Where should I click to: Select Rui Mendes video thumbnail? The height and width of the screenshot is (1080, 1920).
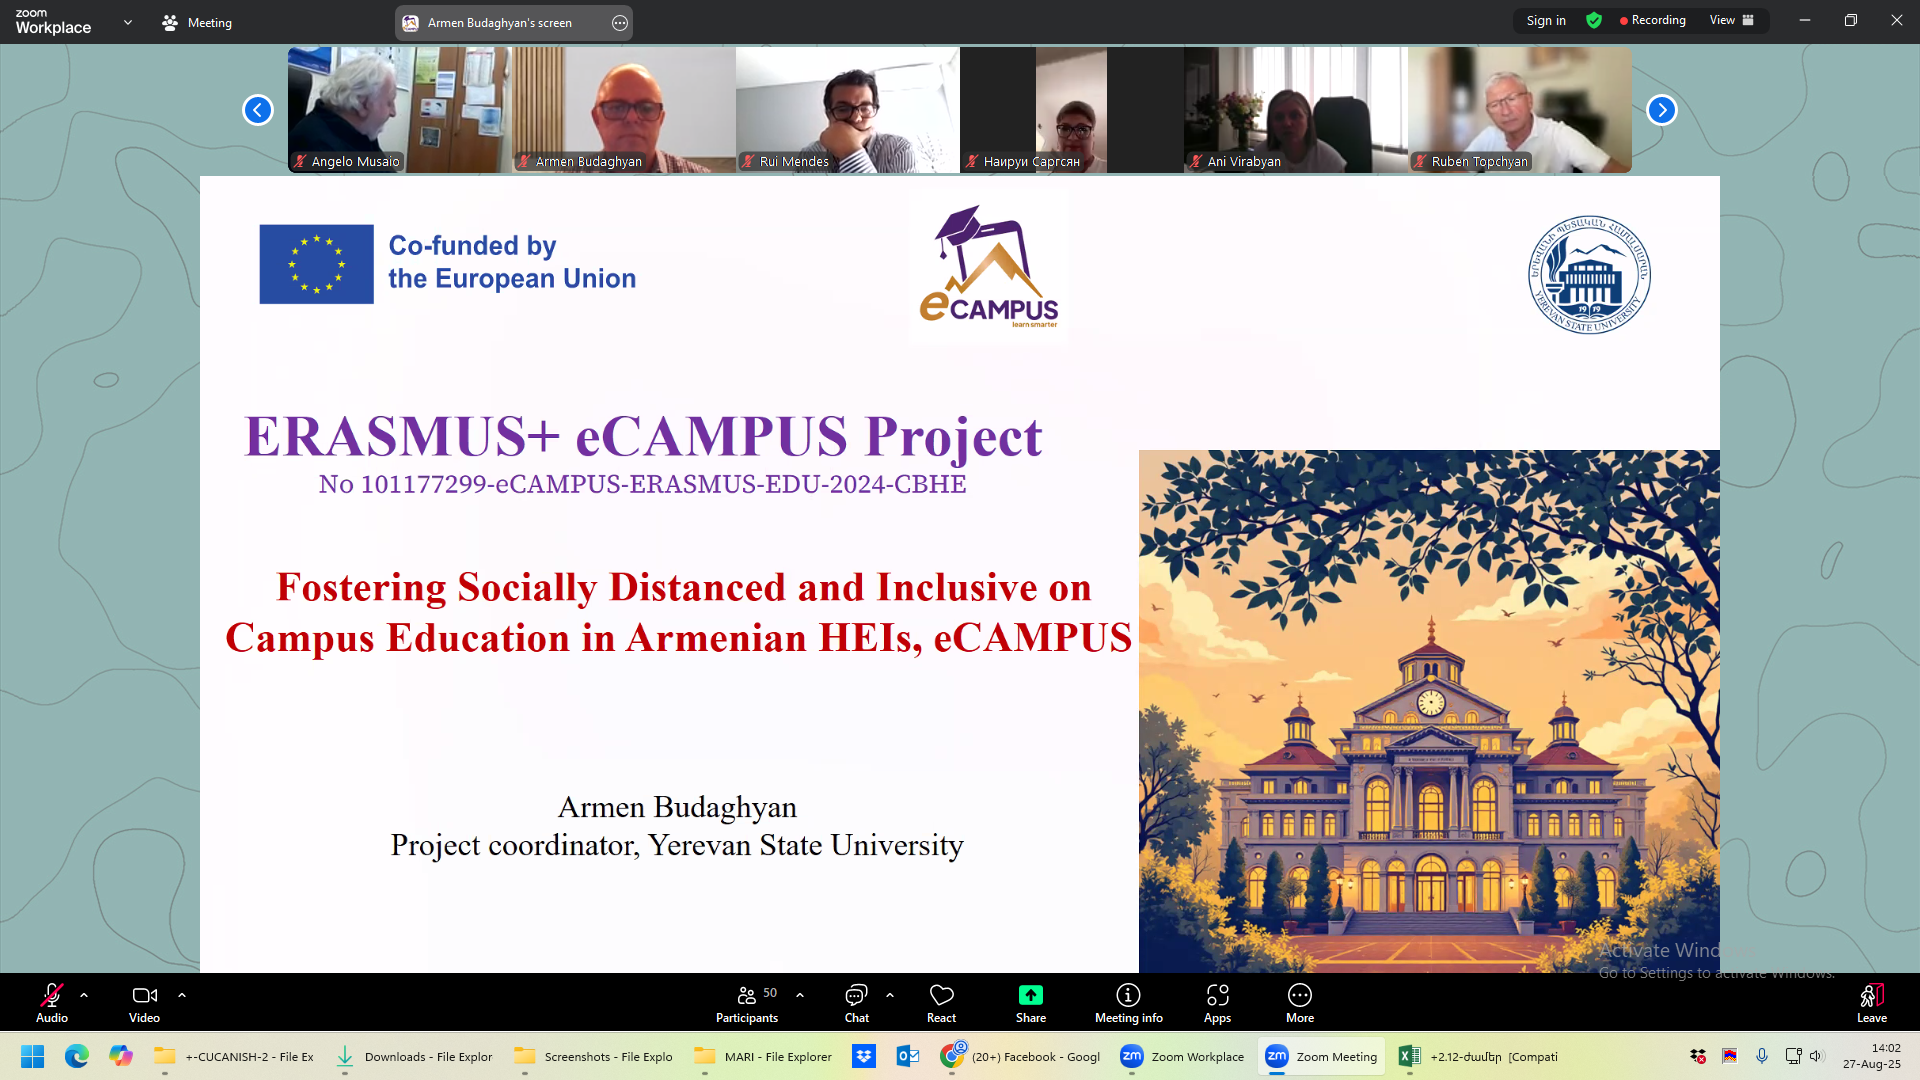point(847,110)
